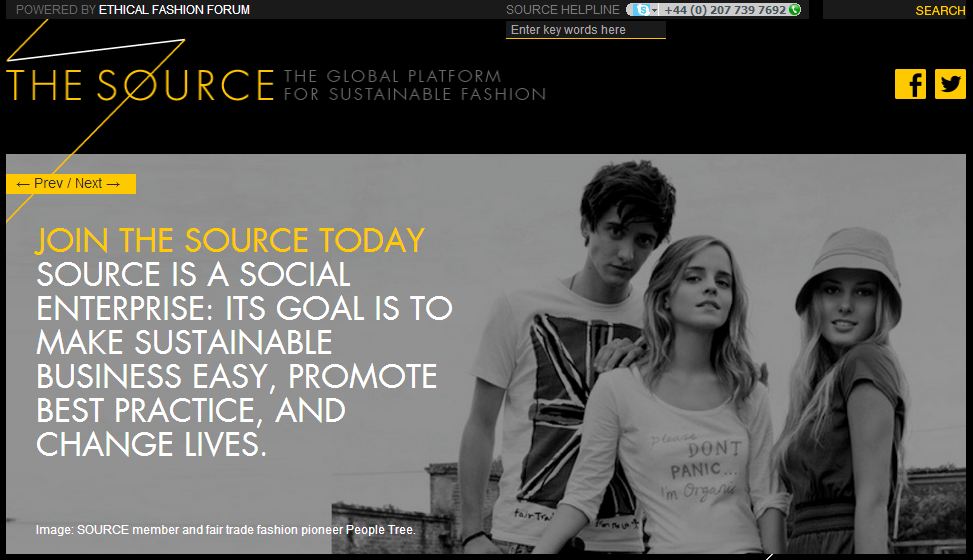Focus the 'Enter key words here' search field
Image resolution: width=973 pixels, height=560 pixels.
tap(586, 30)
